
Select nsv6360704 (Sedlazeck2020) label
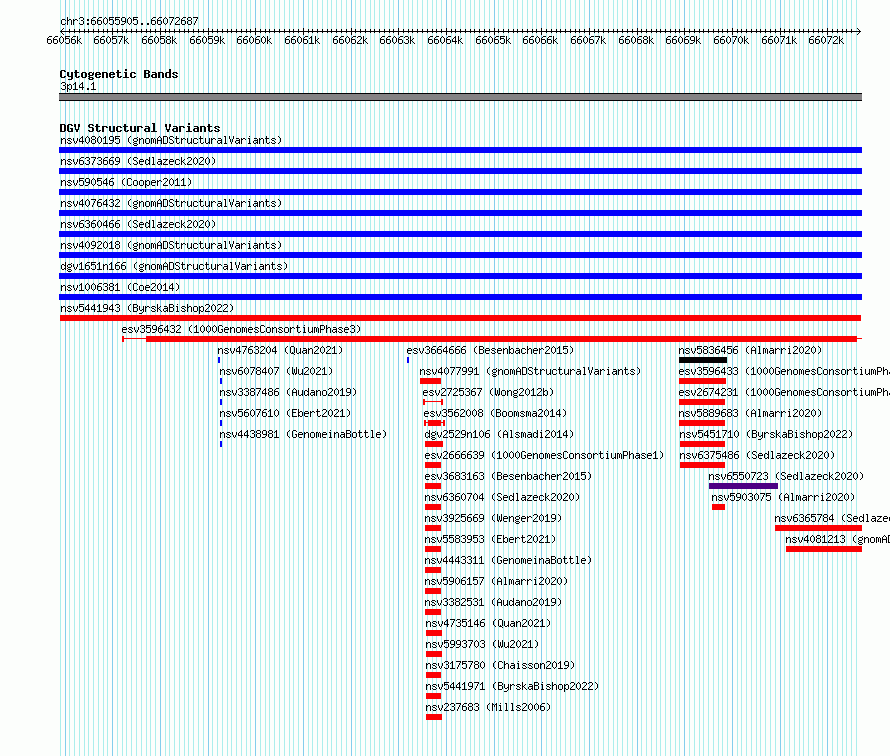(502, 497)
